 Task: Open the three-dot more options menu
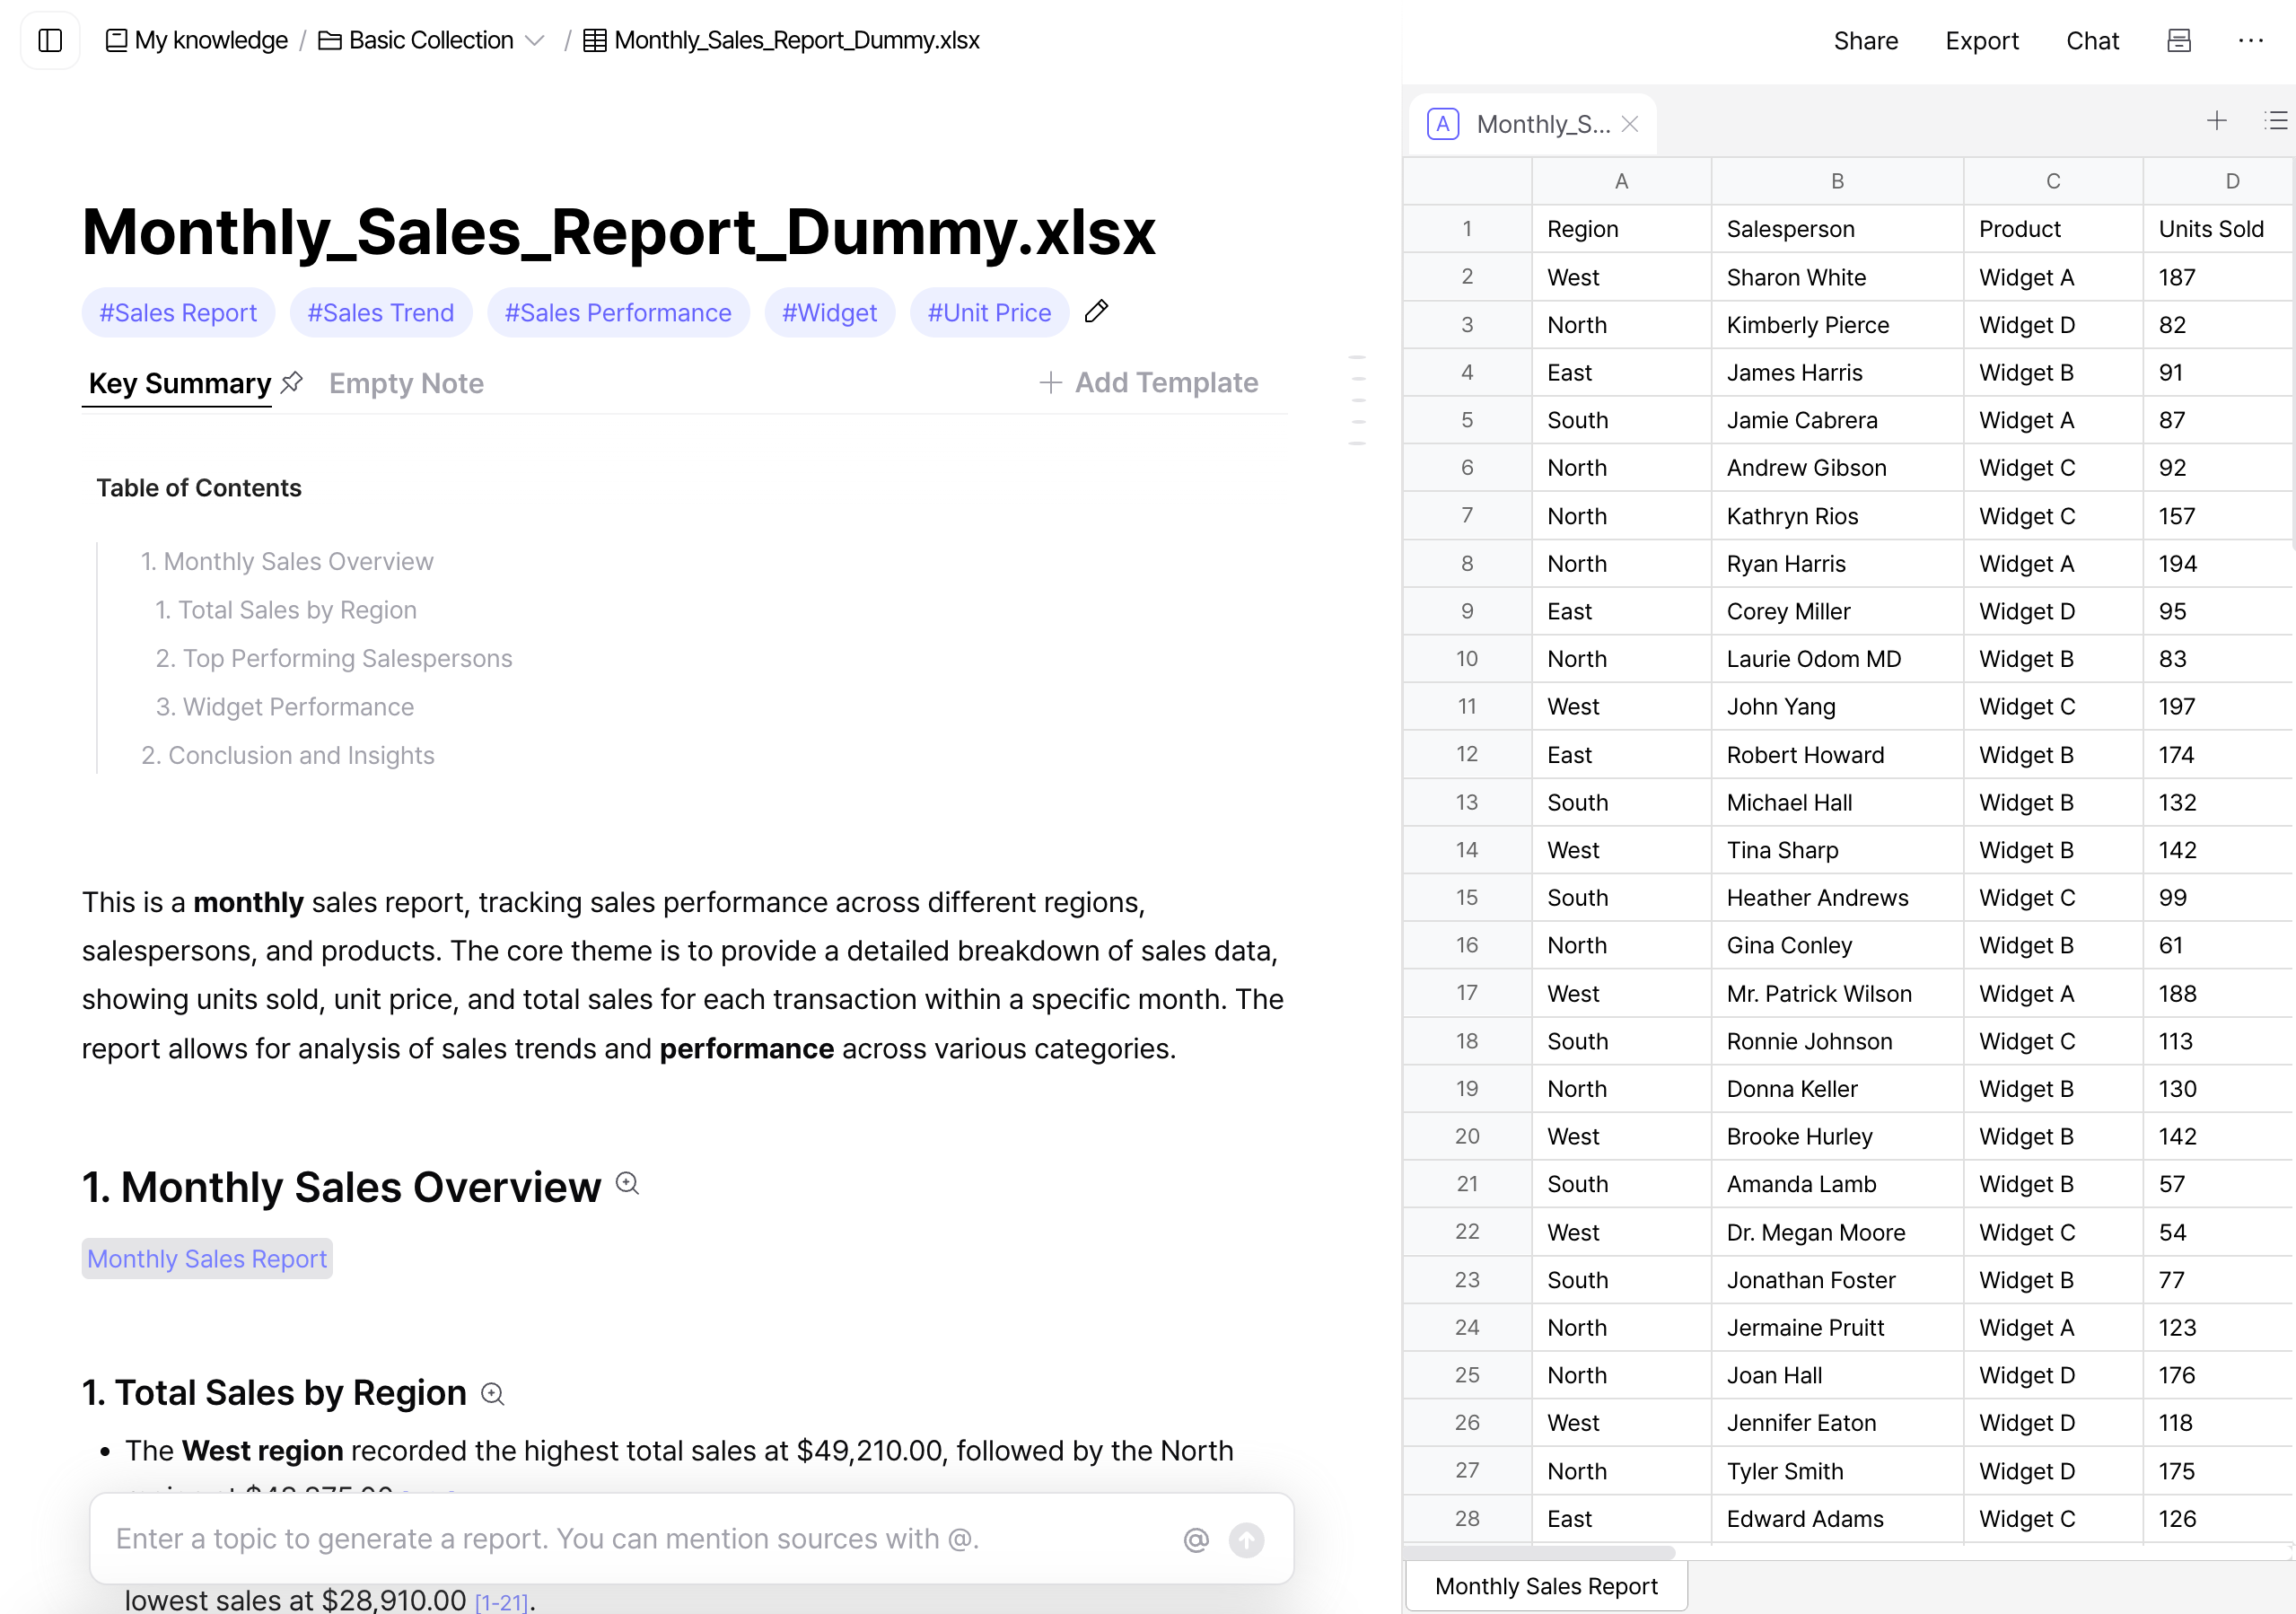[x=2251, y=40]
